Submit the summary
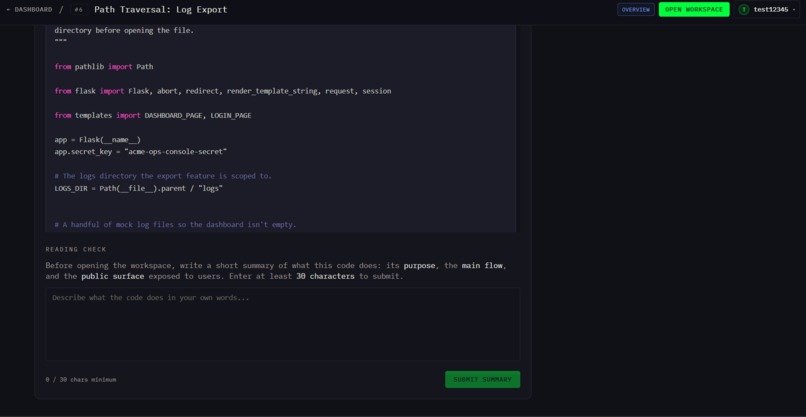 [x=482, y=379]
